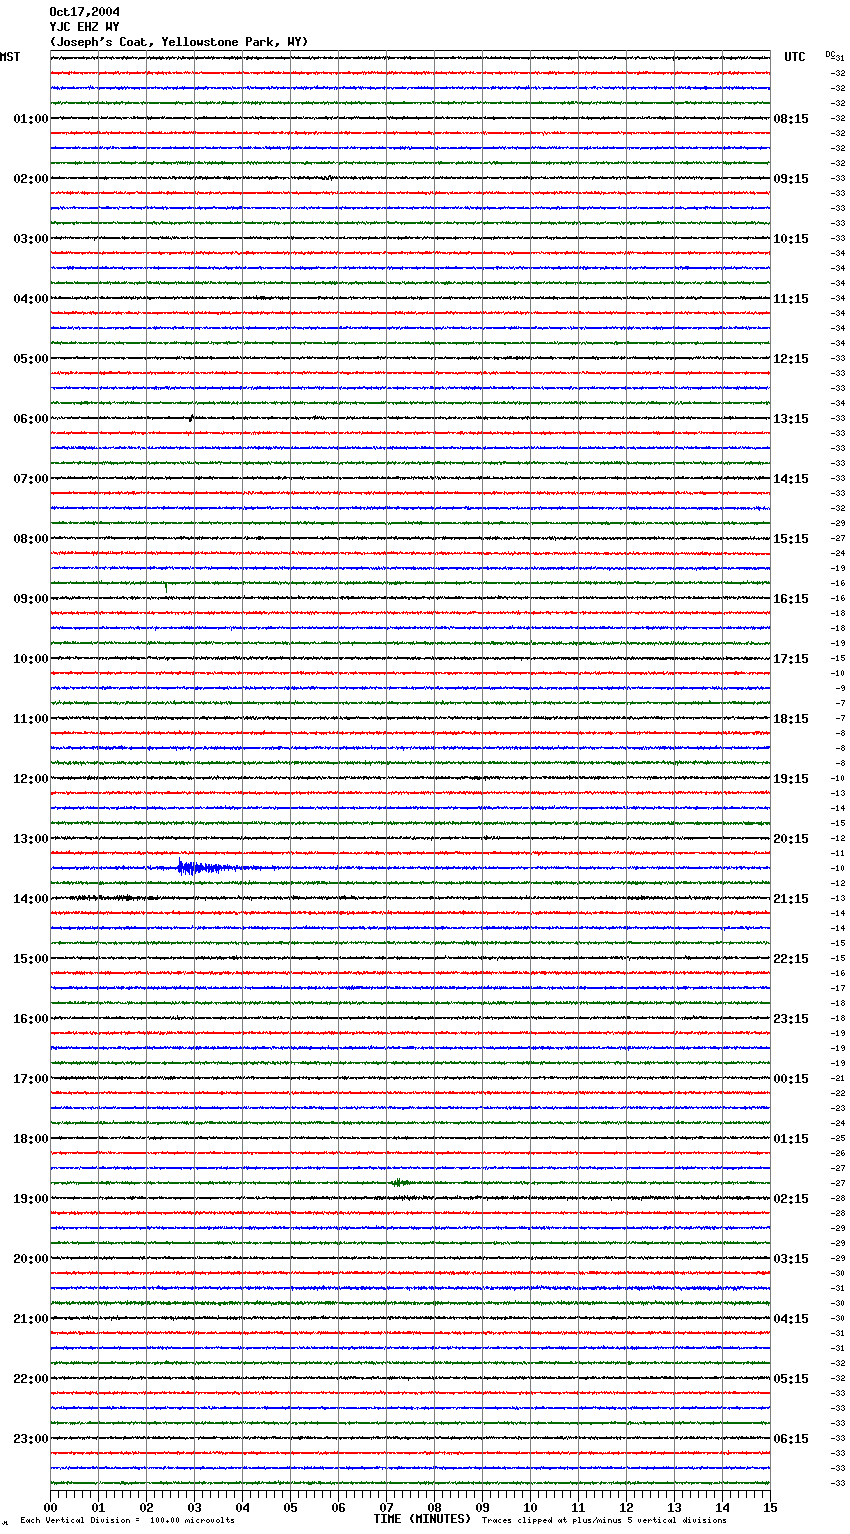Select the 22:00 MST time label
The image size is (850, 1534).
point(30,1379)
